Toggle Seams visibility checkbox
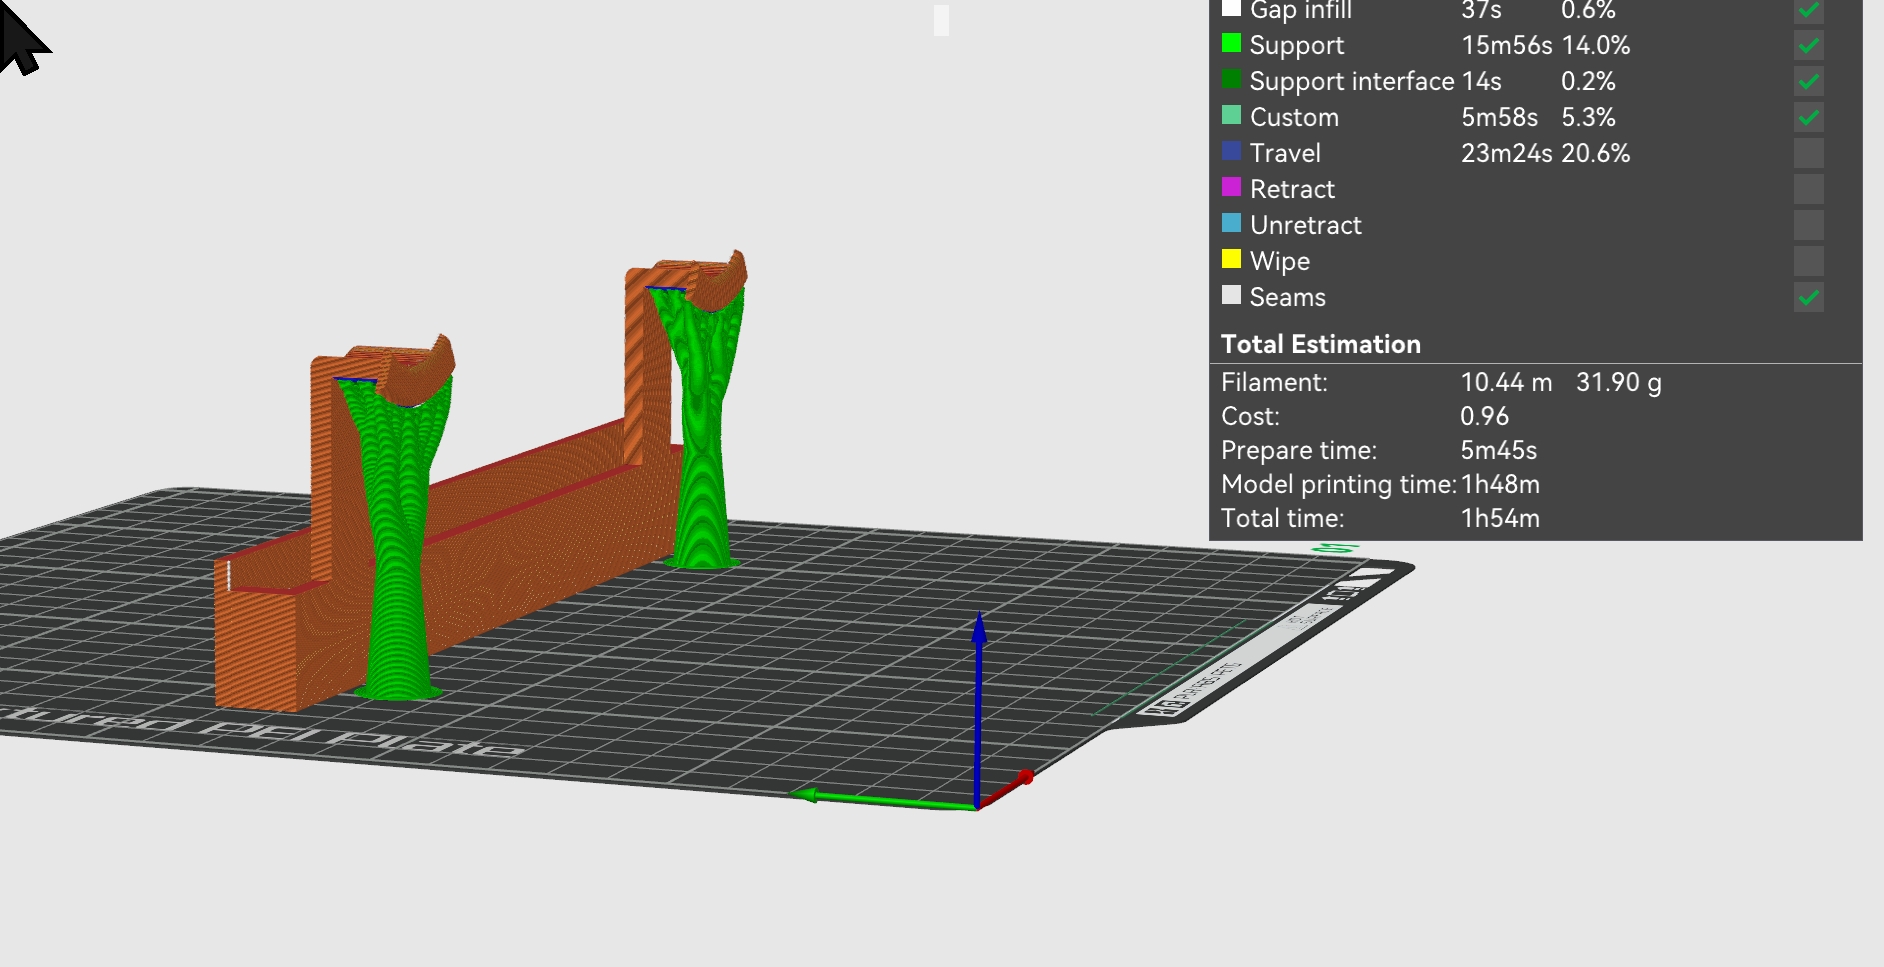Viewport: 1884px width, 967px height. coord(1808,297)
